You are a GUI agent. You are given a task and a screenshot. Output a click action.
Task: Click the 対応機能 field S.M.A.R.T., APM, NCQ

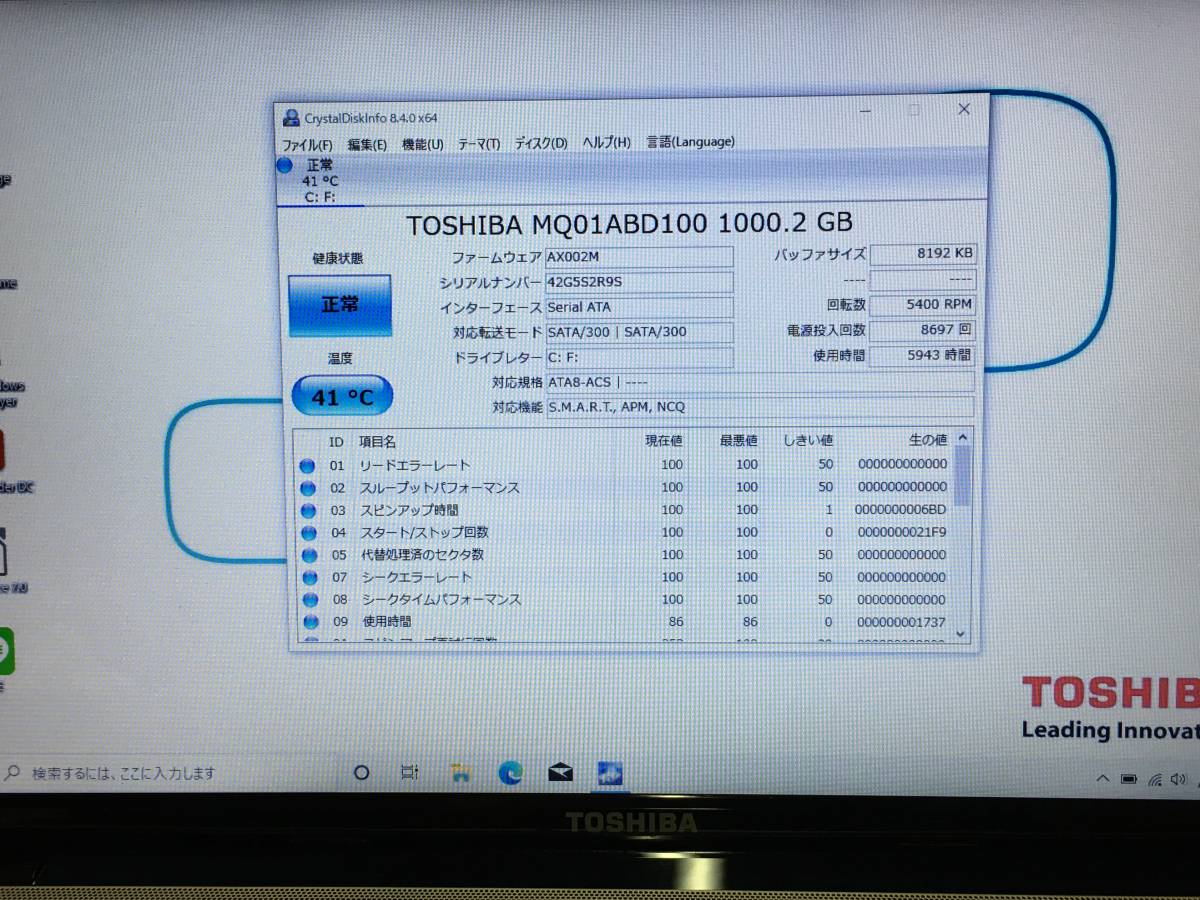(759, 407)
